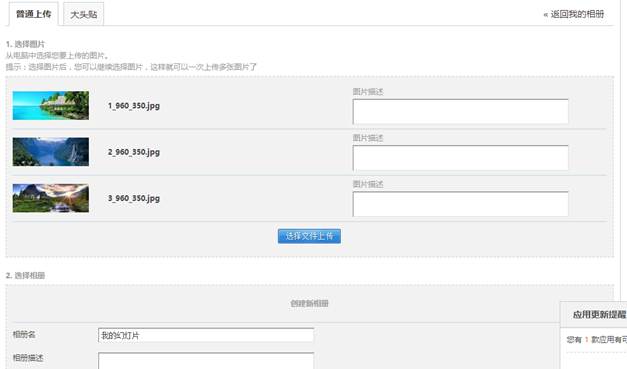Viewport: 627px width, 369px height.
Task: Select the 3_960_350.jpg thumbnail
Action: (x=51, y=198)
